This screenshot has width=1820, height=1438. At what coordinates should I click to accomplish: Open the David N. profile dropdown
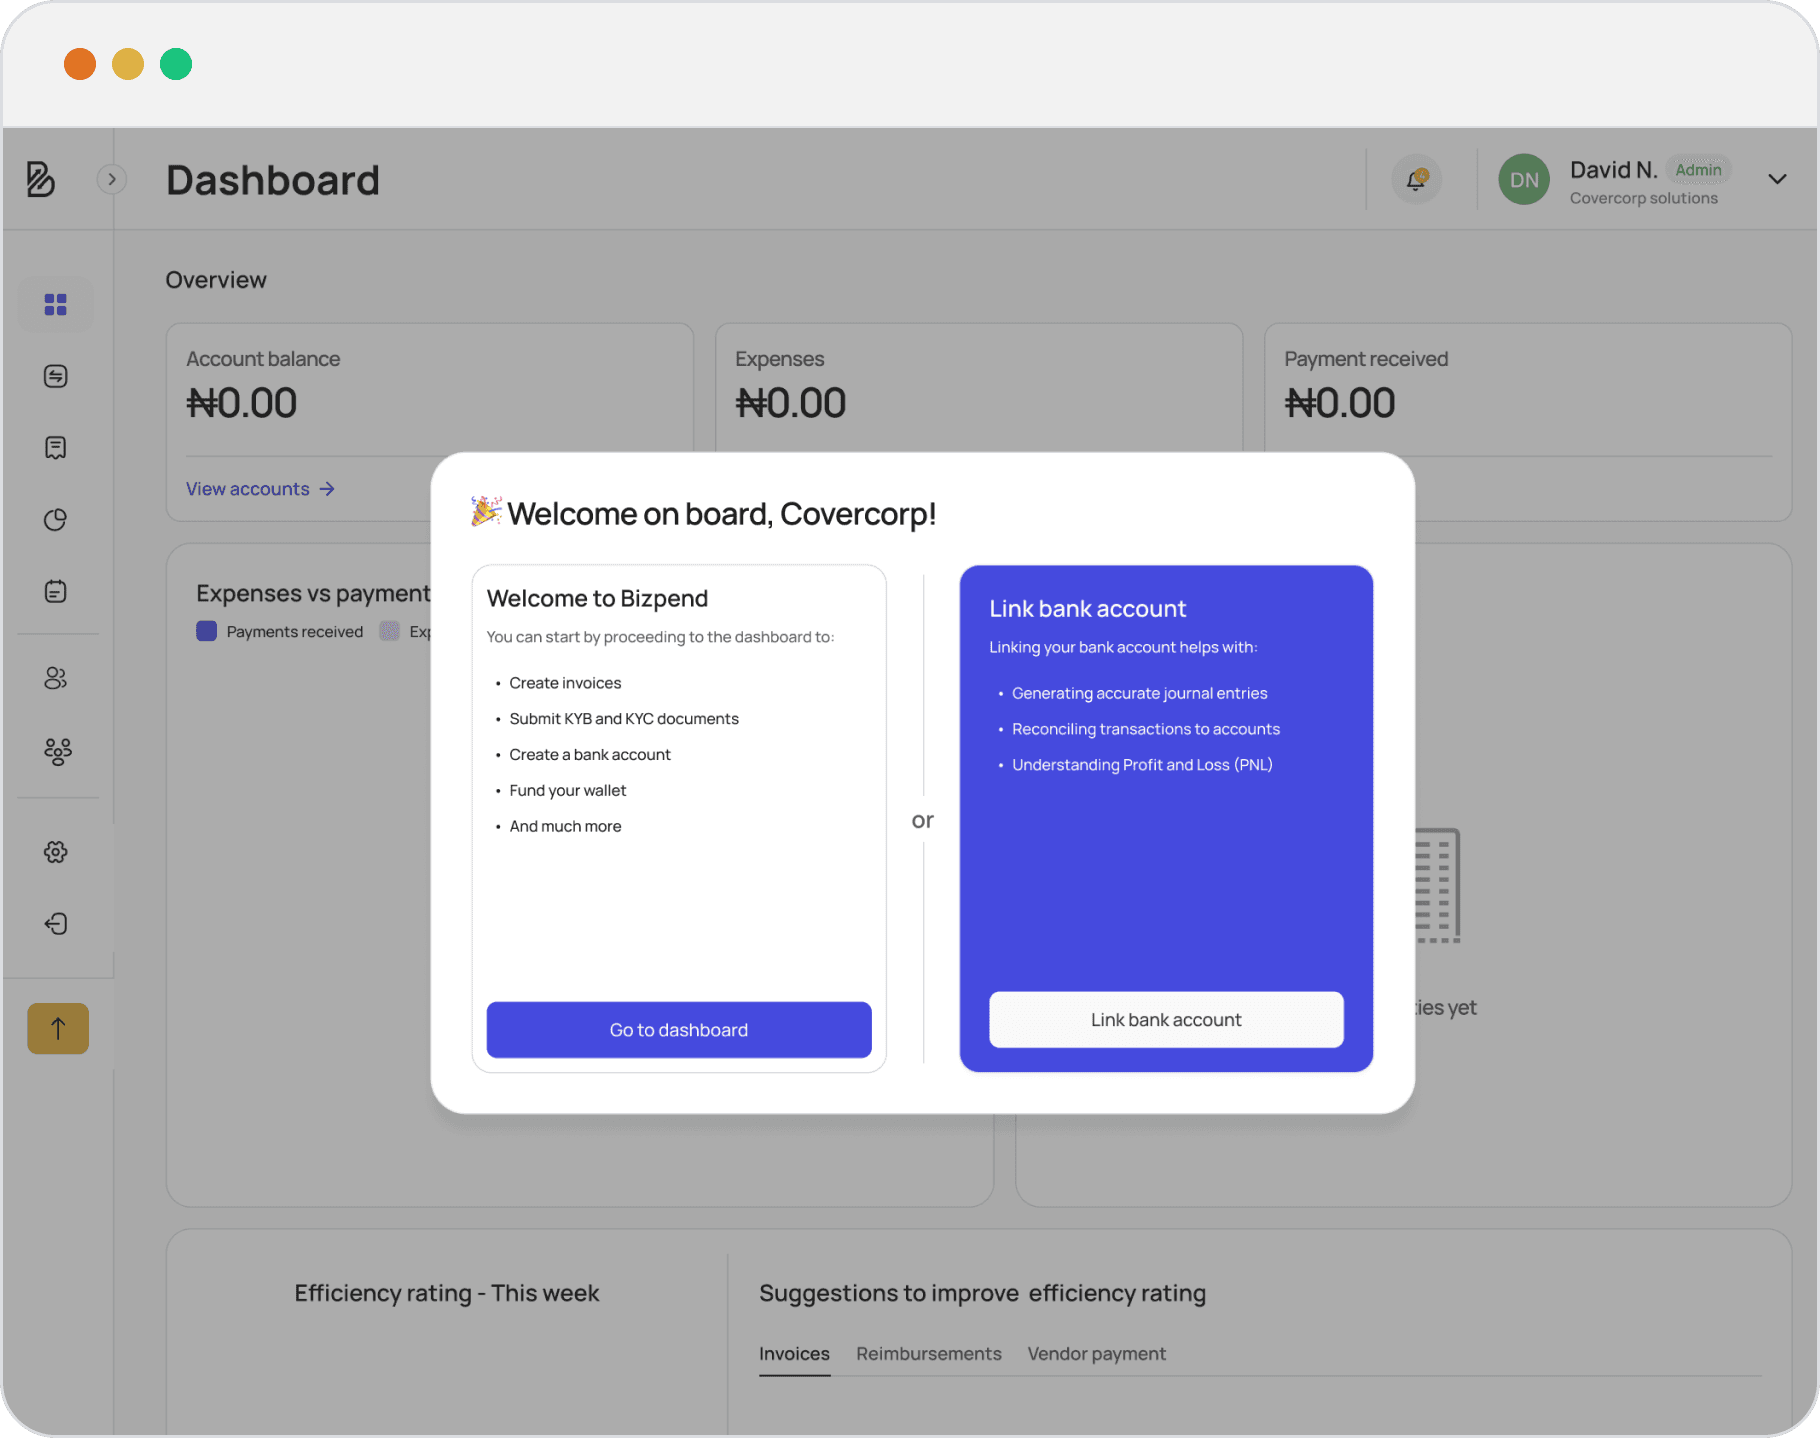1776,180
